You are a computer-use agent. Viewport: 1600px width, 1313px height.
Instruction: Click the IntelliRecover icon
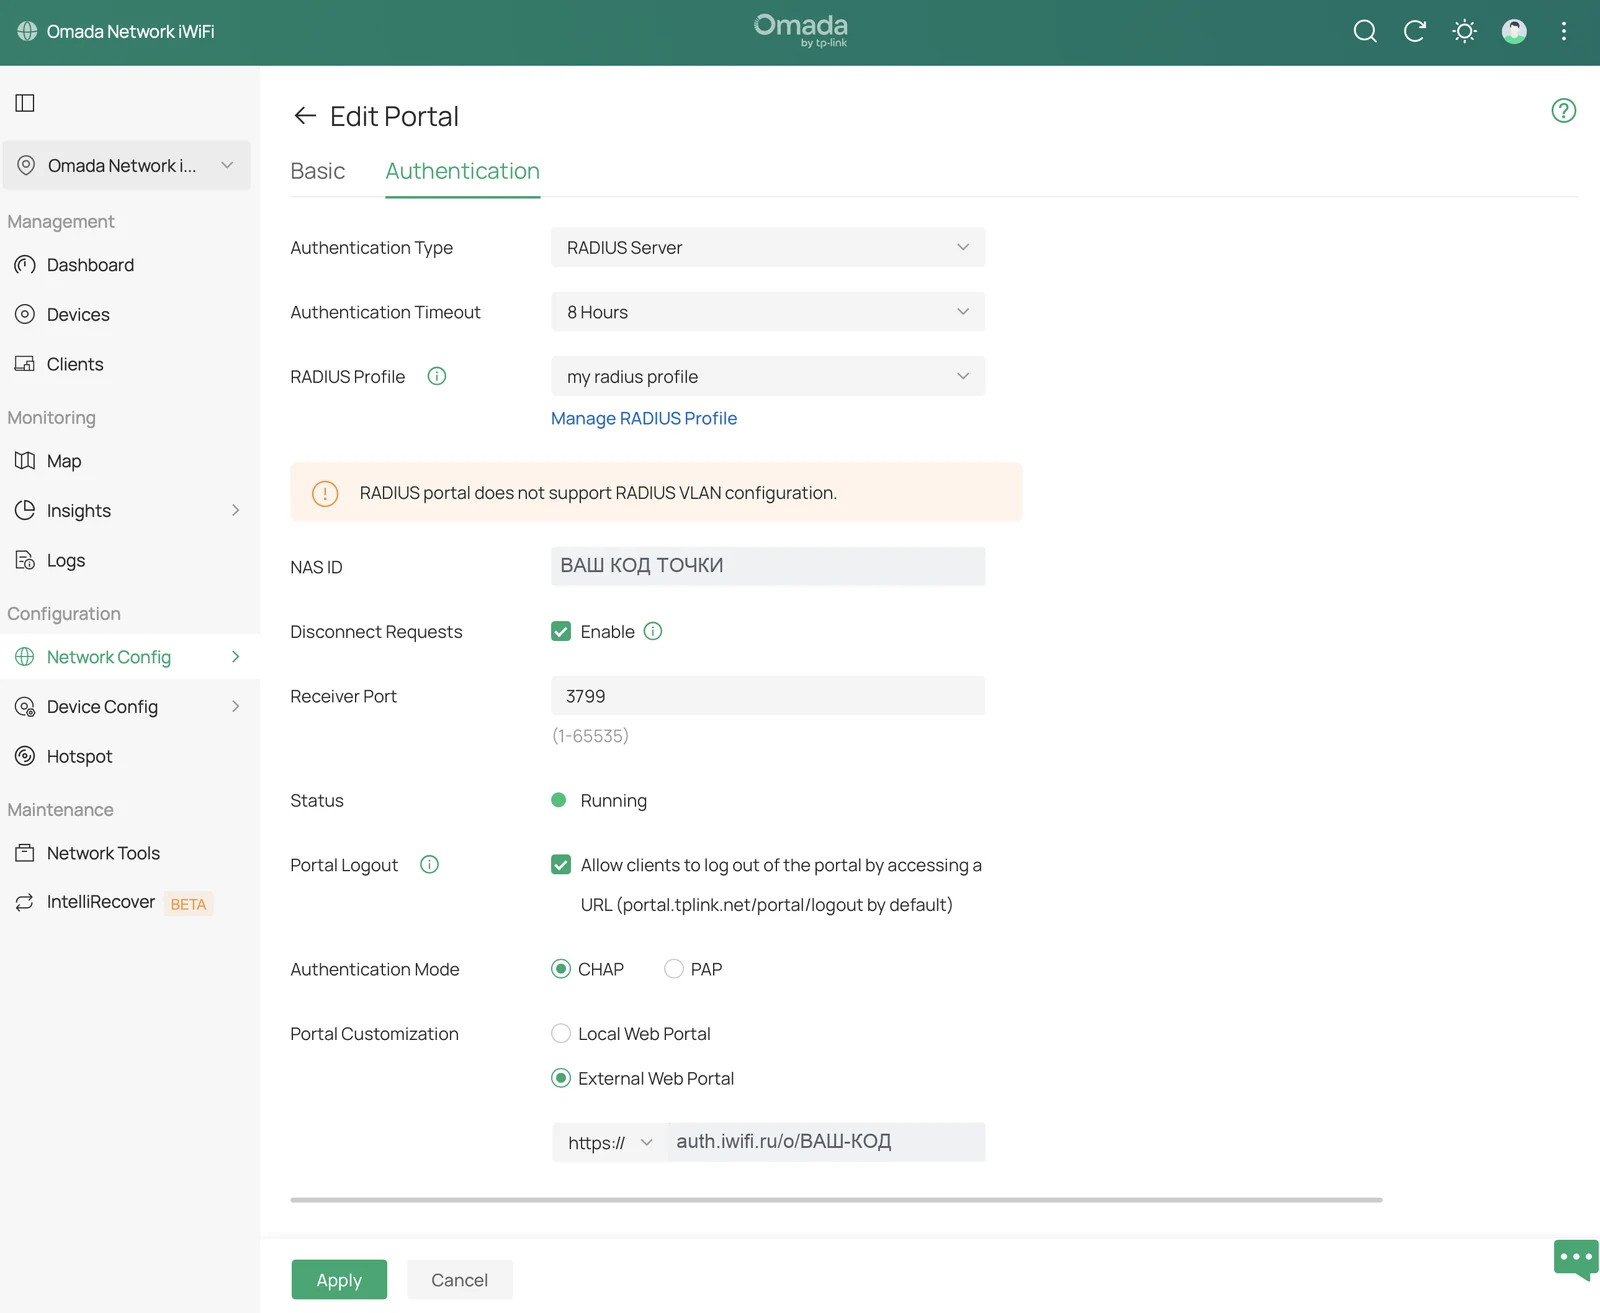(25, 902)
